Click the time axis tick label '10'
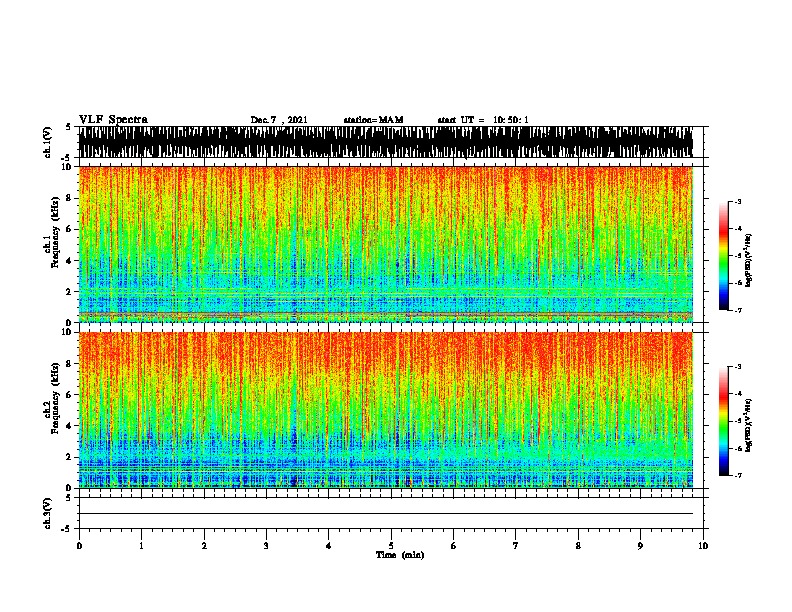This screenshot has height=612, width=792. coord(703,545)
